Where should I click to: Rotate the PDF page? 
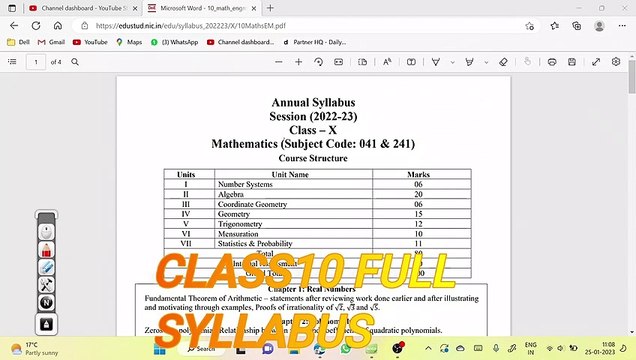(318, 62)
